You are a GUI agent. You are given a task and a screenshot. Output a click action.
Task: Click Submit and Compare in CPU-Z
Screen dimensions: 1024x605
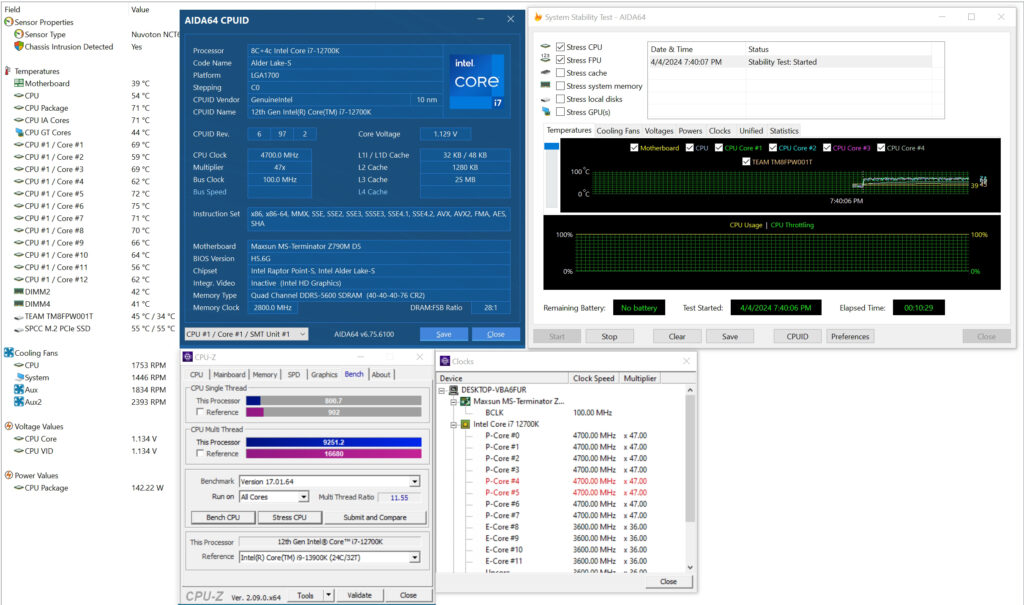click(375, 517)
